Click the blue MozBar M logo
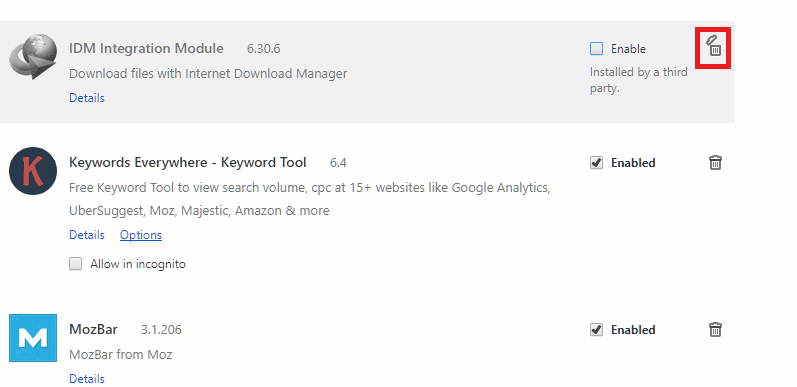Image resolution: width=797 pixels, height=387 pixels. coord(33,338)
